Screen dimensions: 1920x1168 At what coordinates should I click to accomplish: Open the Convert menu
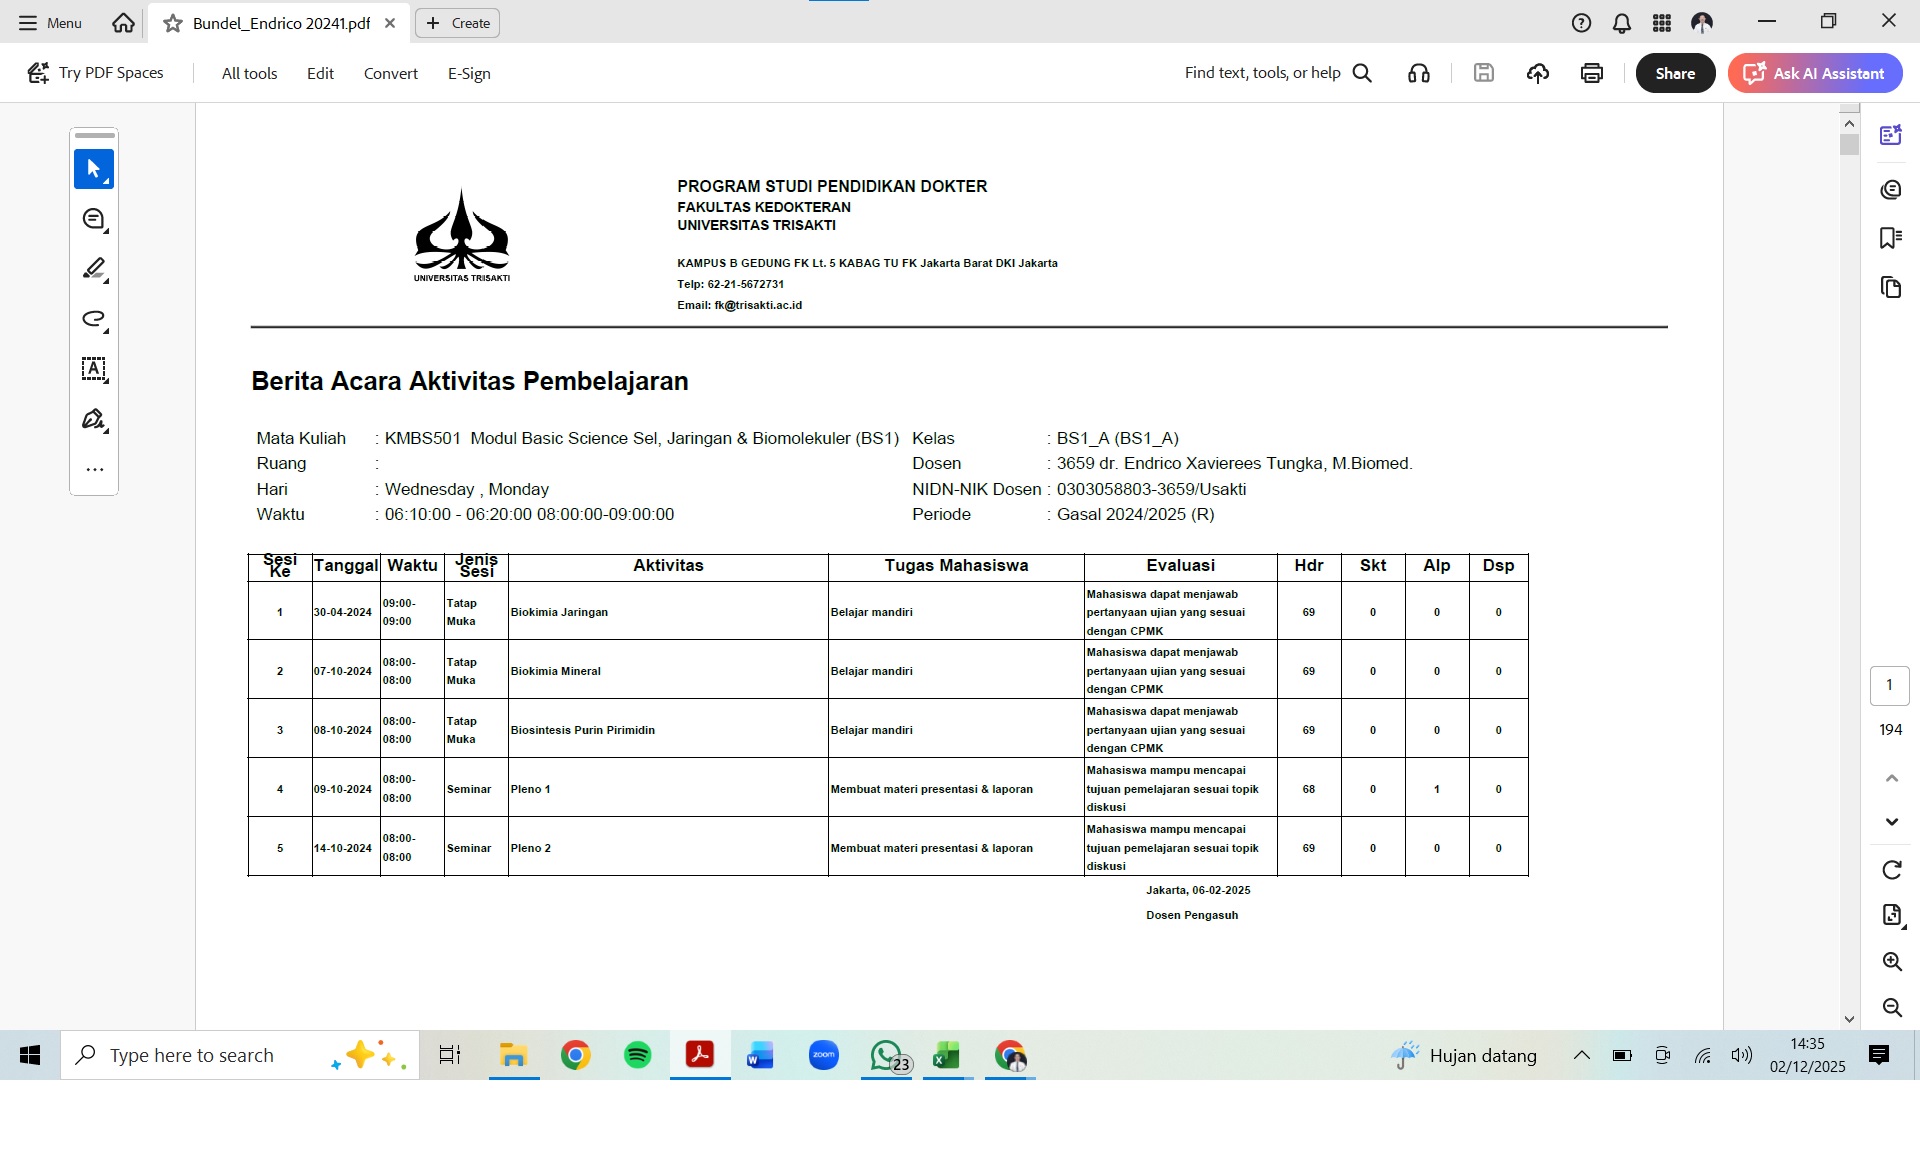[390, 73]
